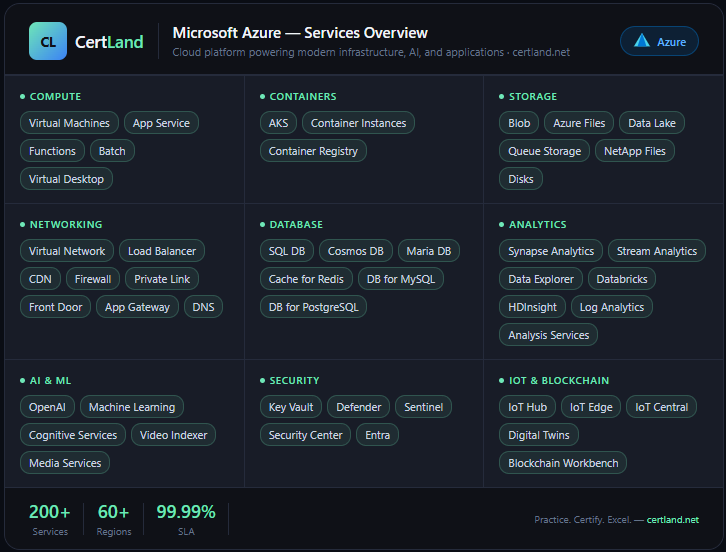Select the HDInsight chip
The width and height of the screenshot is (726, 552).
(x=532, y=307)
